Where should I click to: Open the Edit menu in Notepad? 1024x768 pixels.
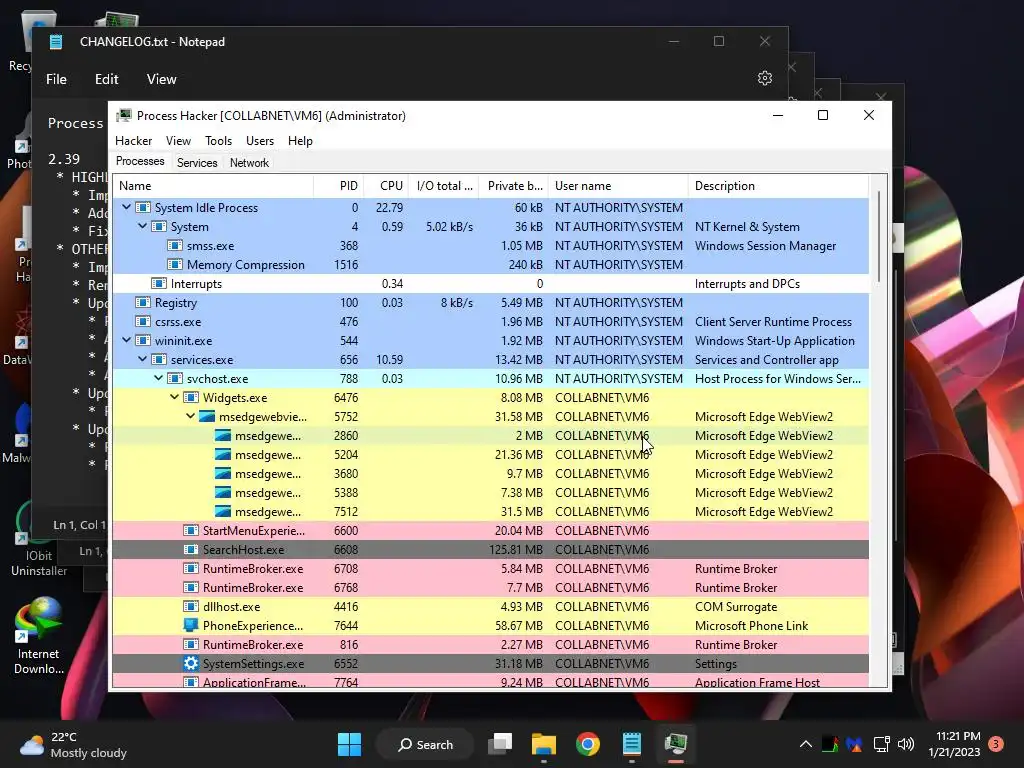tap(106, 79)
